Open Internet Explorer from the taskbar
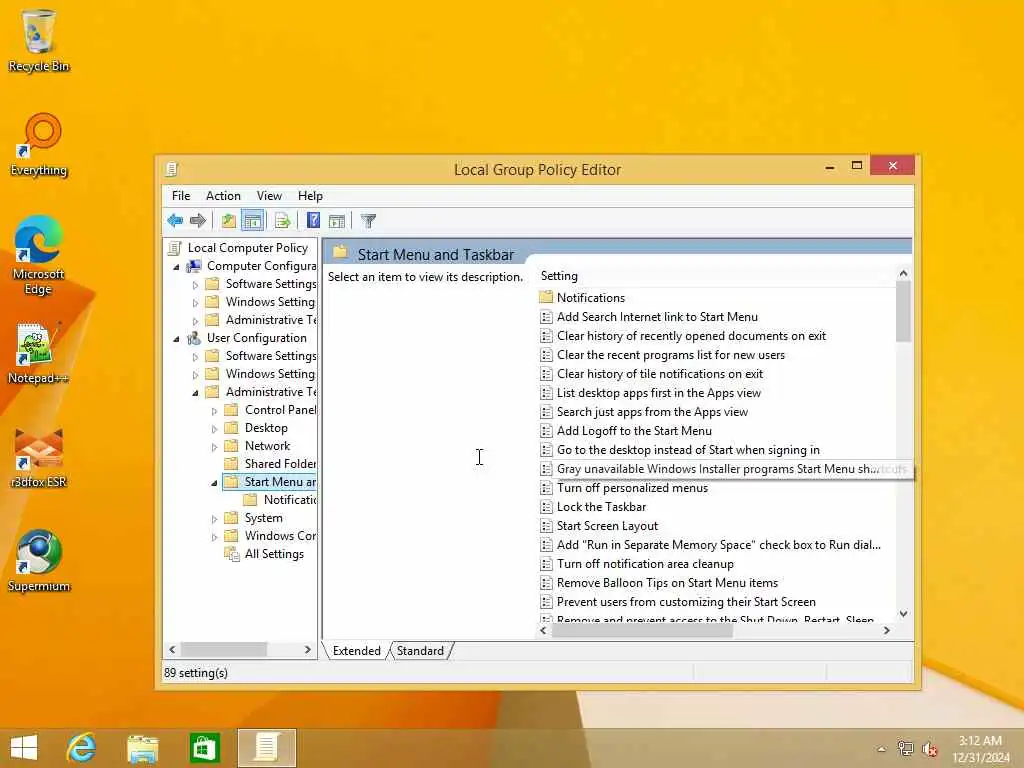 (x=81, y=748)
